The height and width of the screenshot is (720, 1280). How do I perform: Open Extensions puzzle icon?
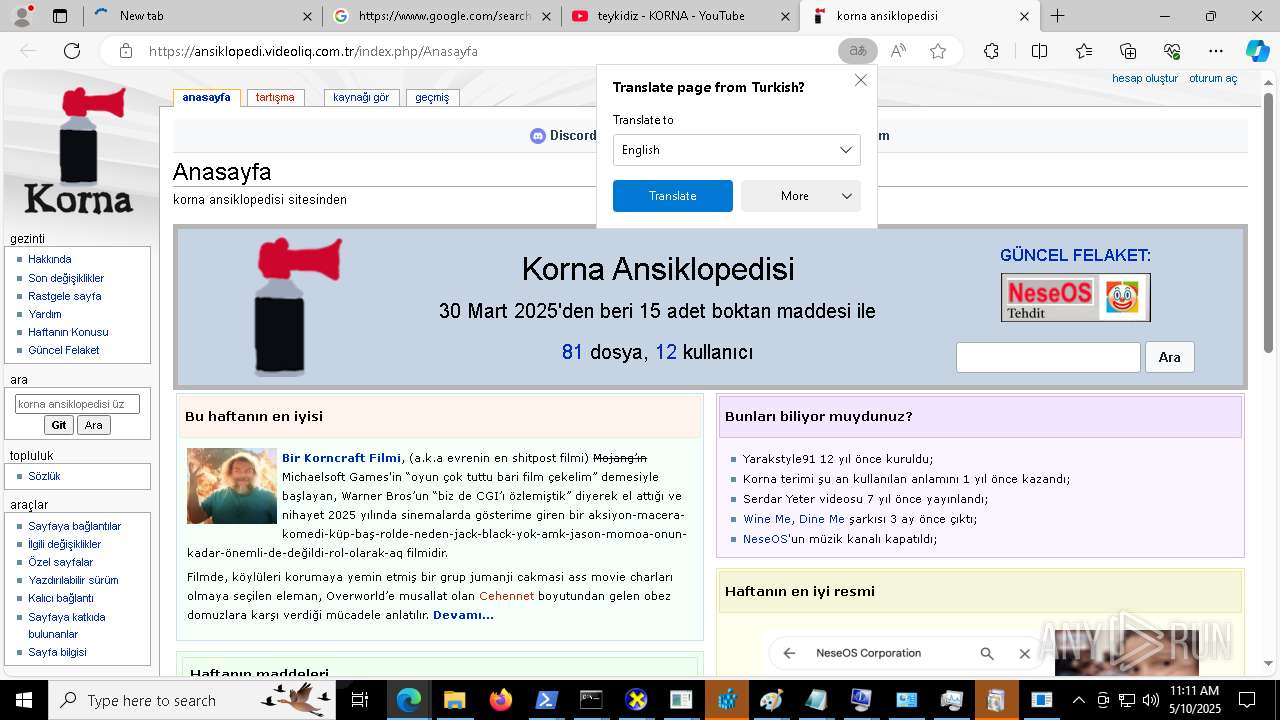(x=991, y=51)
